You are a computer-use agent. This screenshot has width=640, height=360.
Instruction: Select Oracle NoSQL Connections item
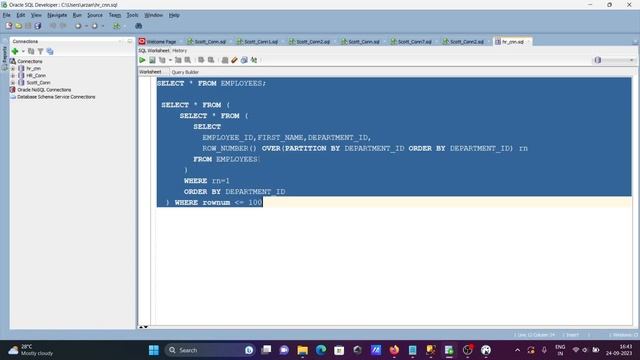pos(44,89)
